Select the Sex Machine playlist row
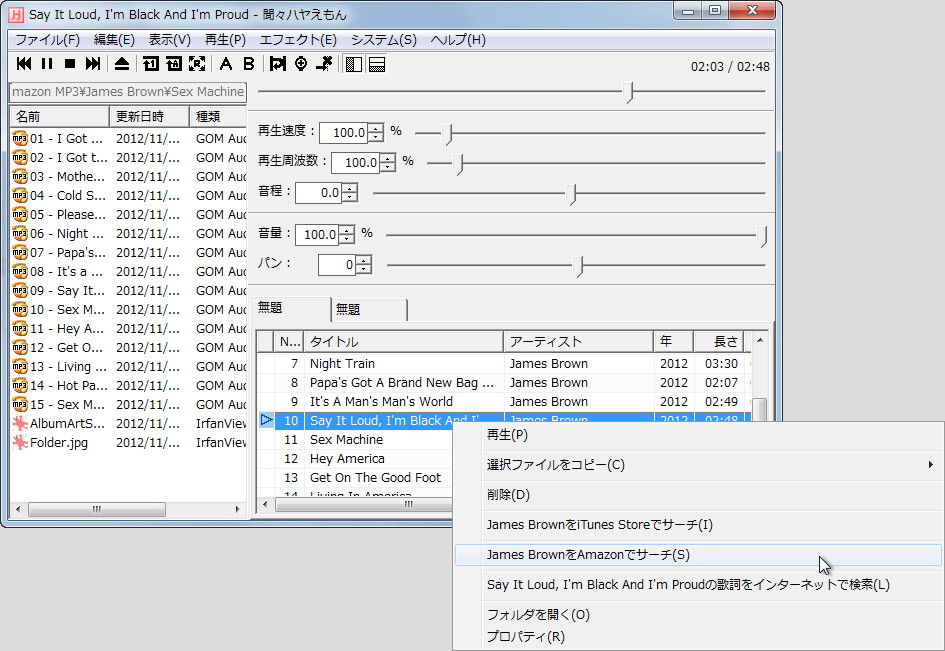Image resolution: width=945 pixels, height=651 pixels. pyautogui.click(x=356, y=440)
